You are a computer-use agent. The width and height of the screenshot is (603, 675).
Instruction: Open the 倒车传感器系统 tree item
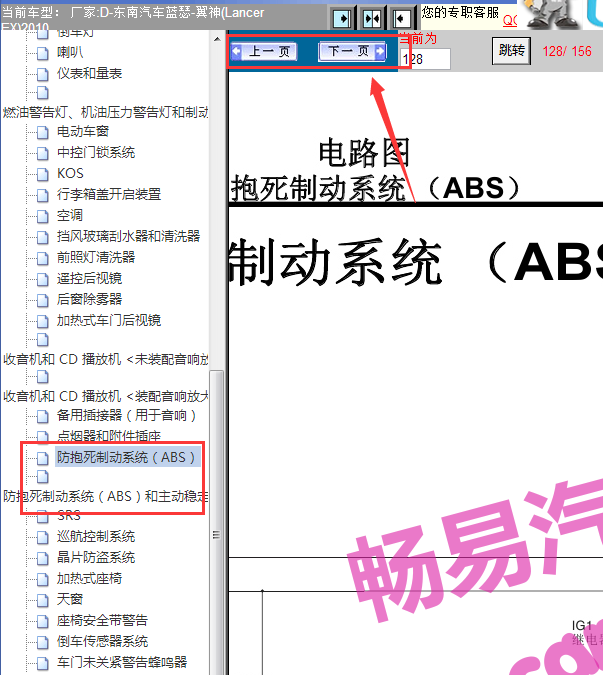pos(102,641)
